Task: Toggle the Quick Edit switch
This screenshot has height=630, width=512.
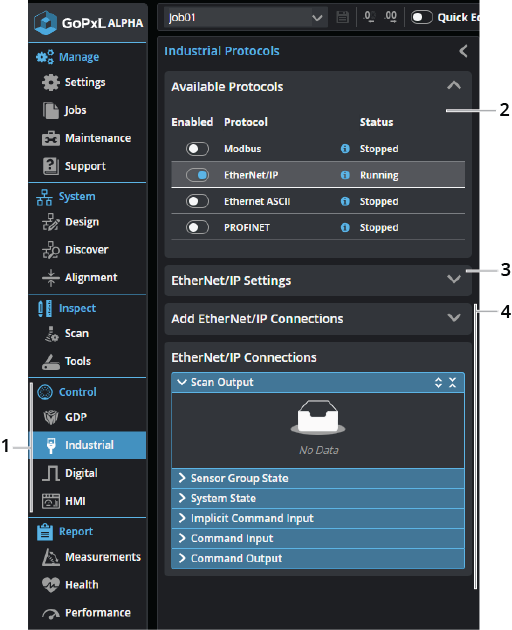Action: [422, 17]
